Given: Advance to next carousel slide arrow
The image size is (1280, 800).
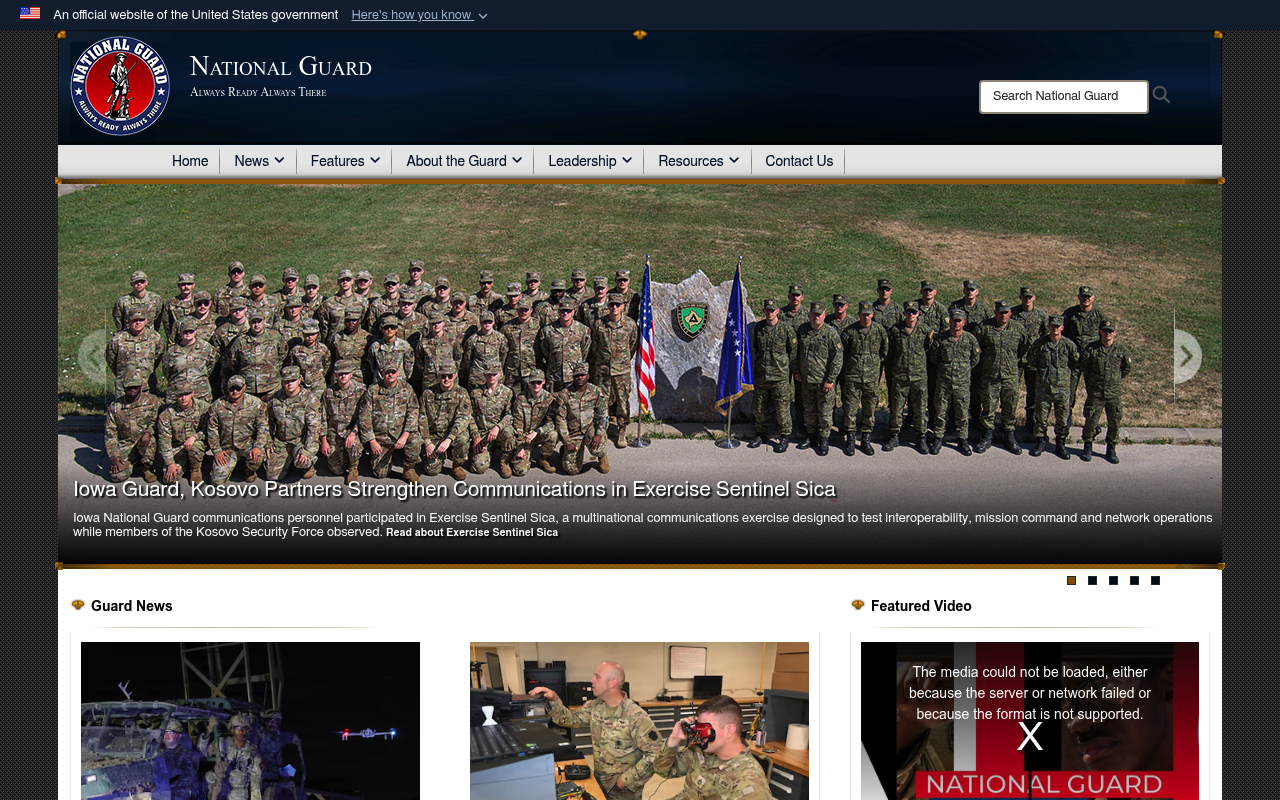Looking at the screenshot, I should coord(1188,356).
